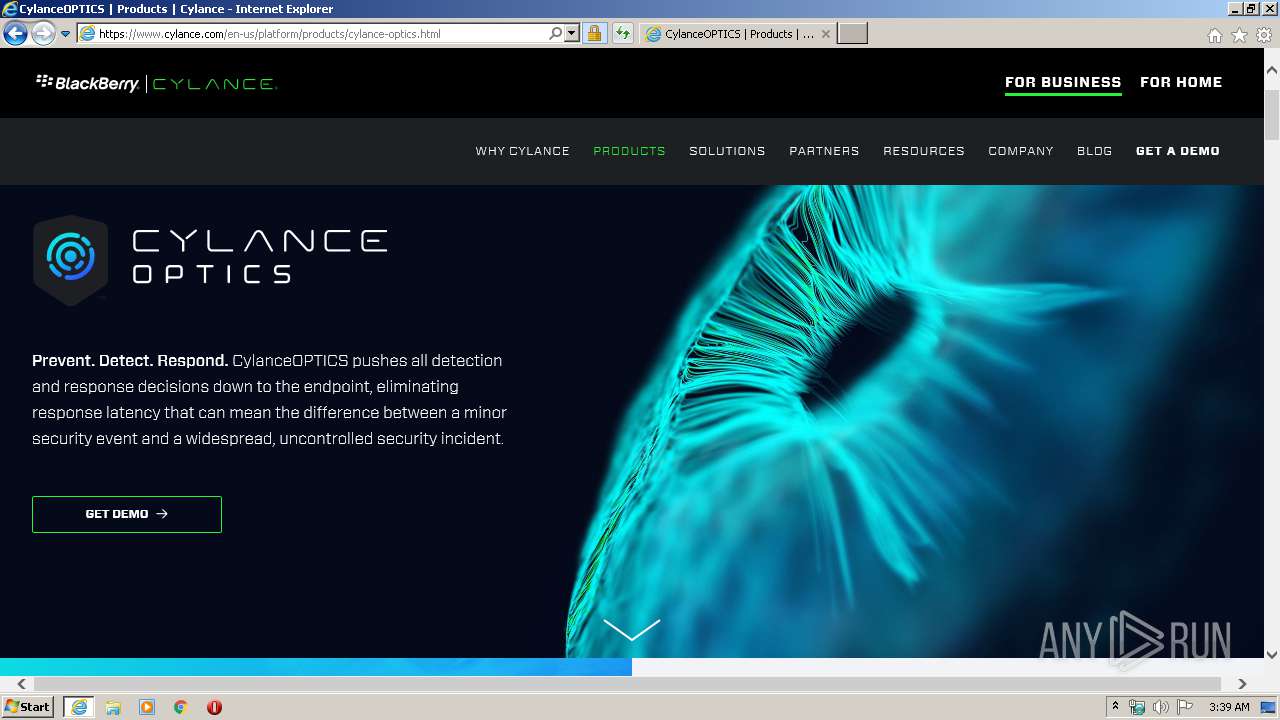Click the address bar URL field
The width and height of the screenshot is (1280, 720).
pyautogui.click(x=310, y=33)
